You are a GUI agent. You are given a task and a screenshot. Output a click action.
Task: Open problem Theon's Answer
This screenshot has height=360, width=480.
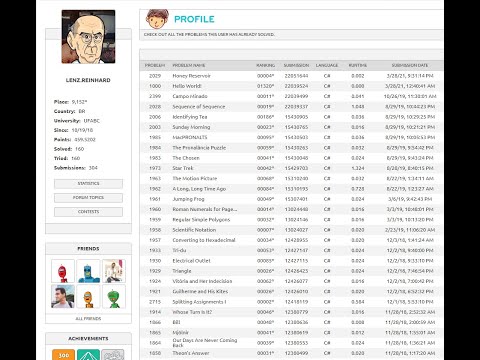click(x=191, y=353)
